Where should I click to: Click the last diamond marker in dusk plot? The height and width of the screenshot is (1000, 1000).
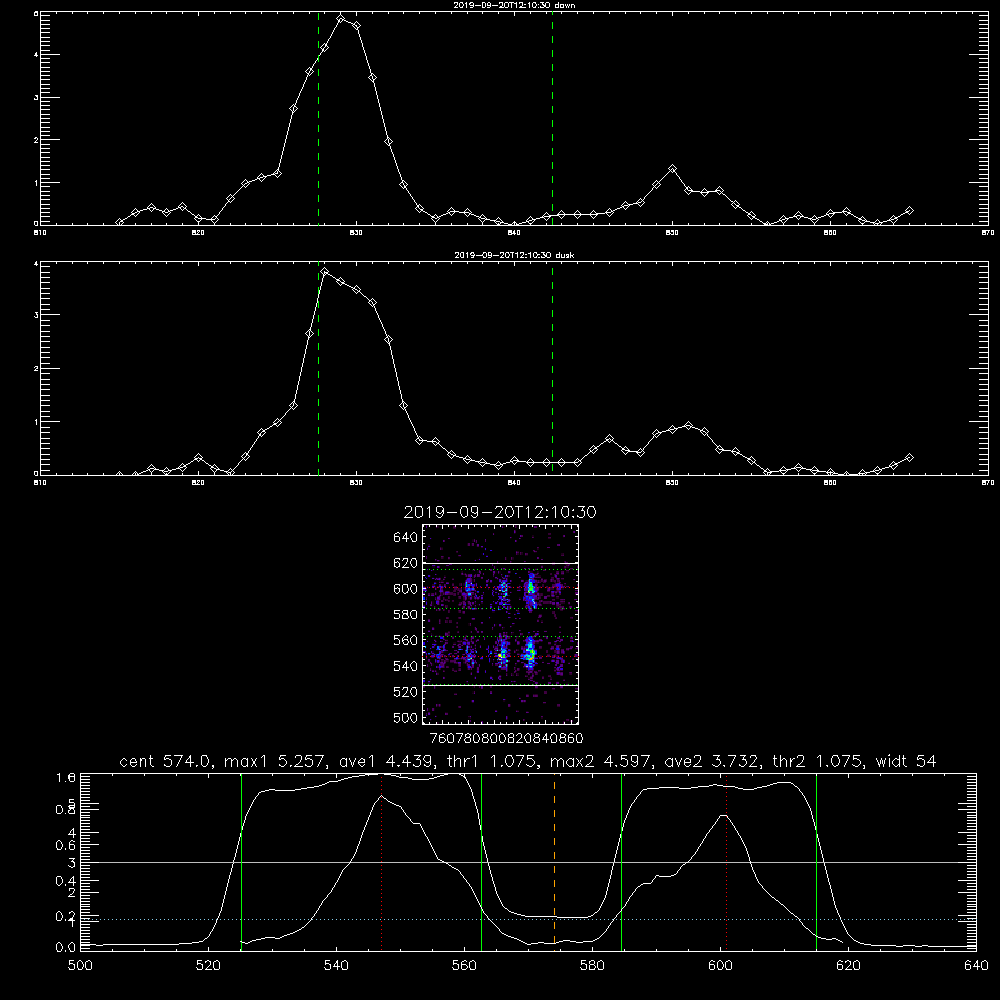click(x=909, y=457)
